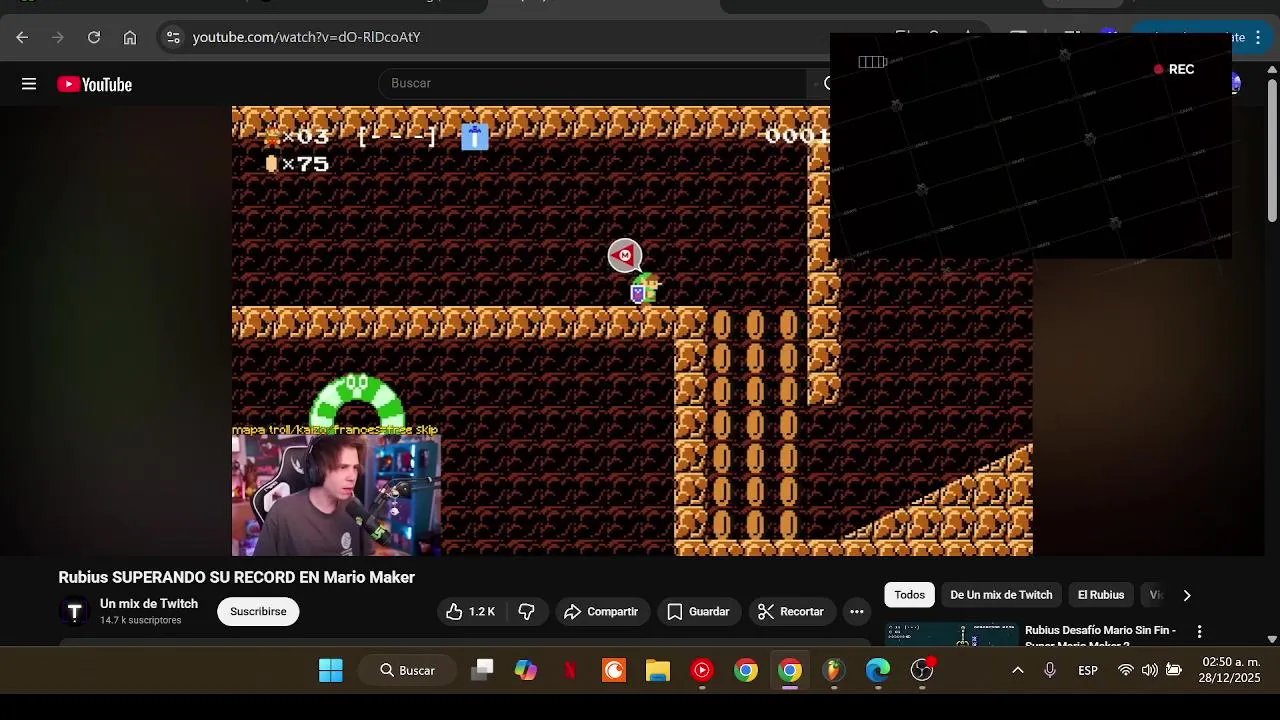Open the Windows Start menu

pos(331,670)
